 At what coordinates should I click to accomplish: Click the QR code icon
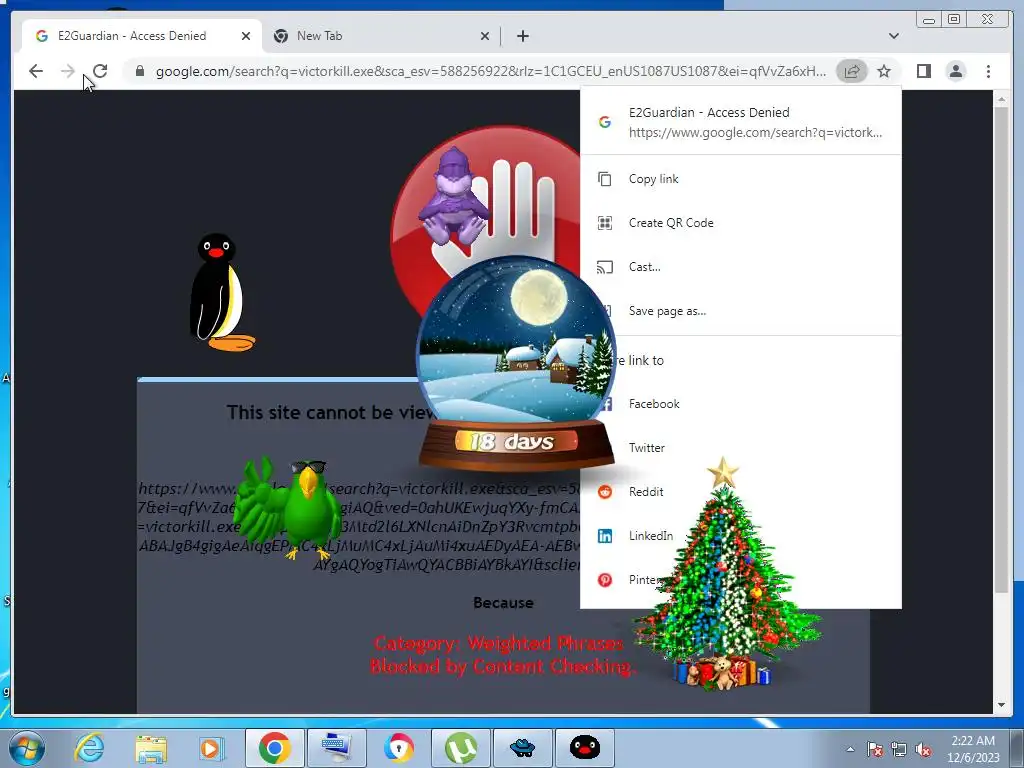coord(605,223)
